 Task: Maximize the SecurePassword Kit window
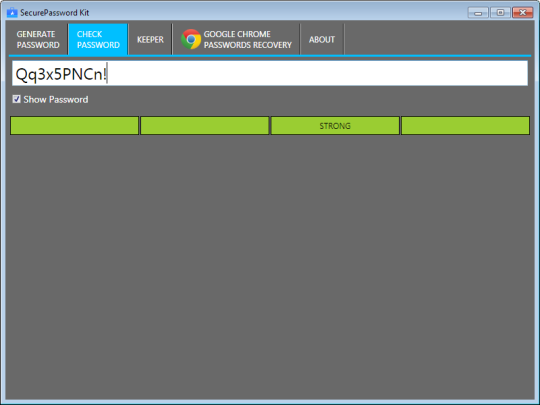click(x=500, y=13)
